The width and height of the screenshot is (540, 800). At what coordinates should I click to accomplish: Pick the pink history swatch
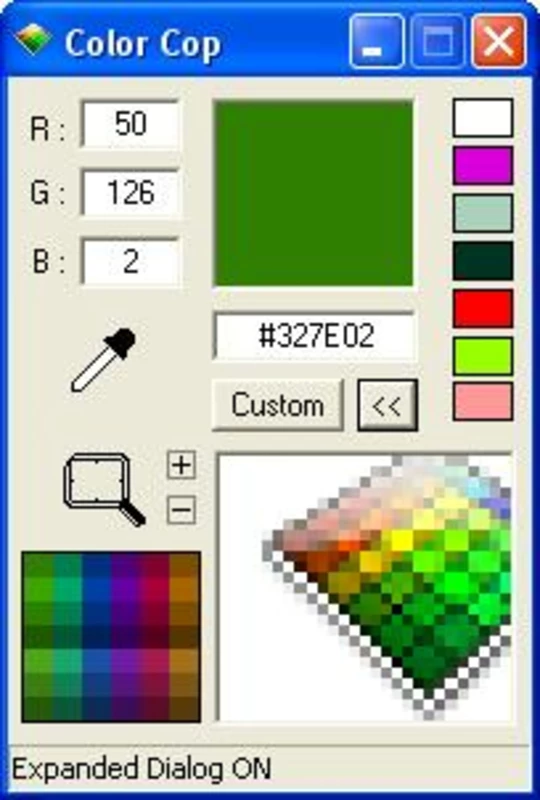483,402
